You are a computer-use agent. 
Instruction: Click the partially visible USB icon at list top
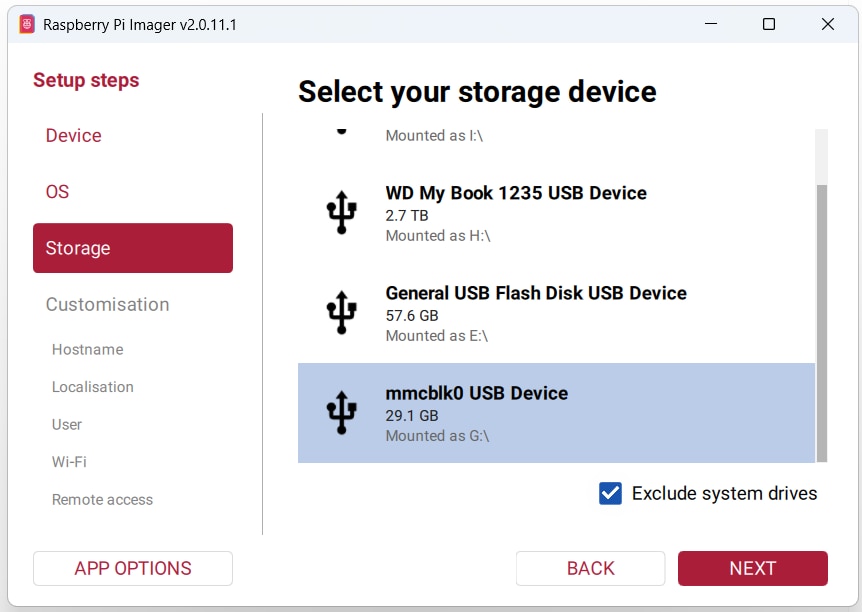point(341,131)
